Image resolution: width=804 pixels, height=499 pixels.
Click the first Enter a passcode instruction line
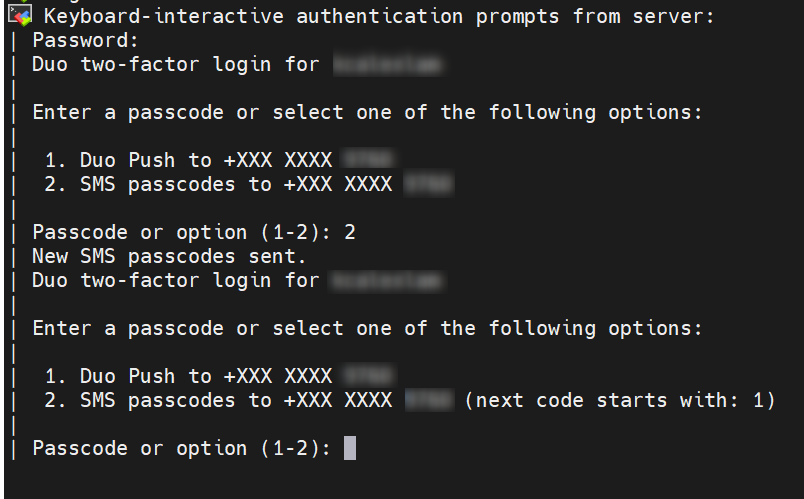click(x=367, y=113)
